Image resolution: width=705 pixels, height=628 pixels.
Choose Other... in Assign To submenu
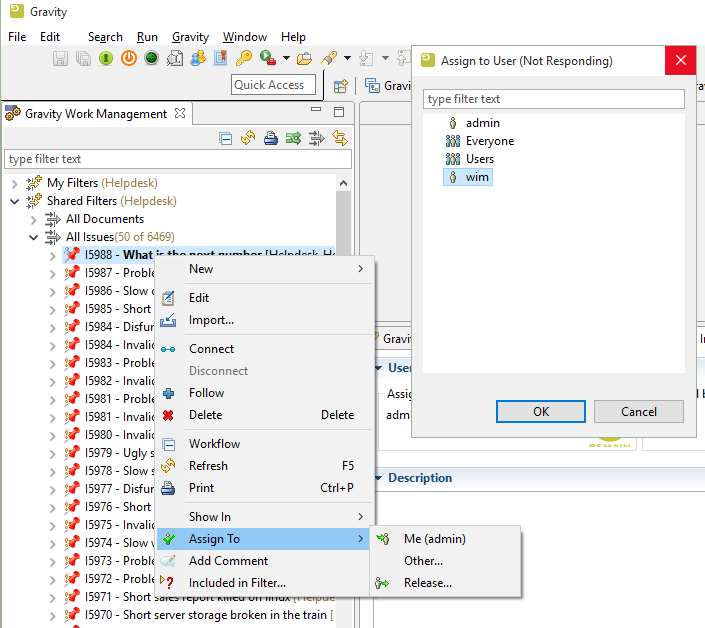(423, 561)
